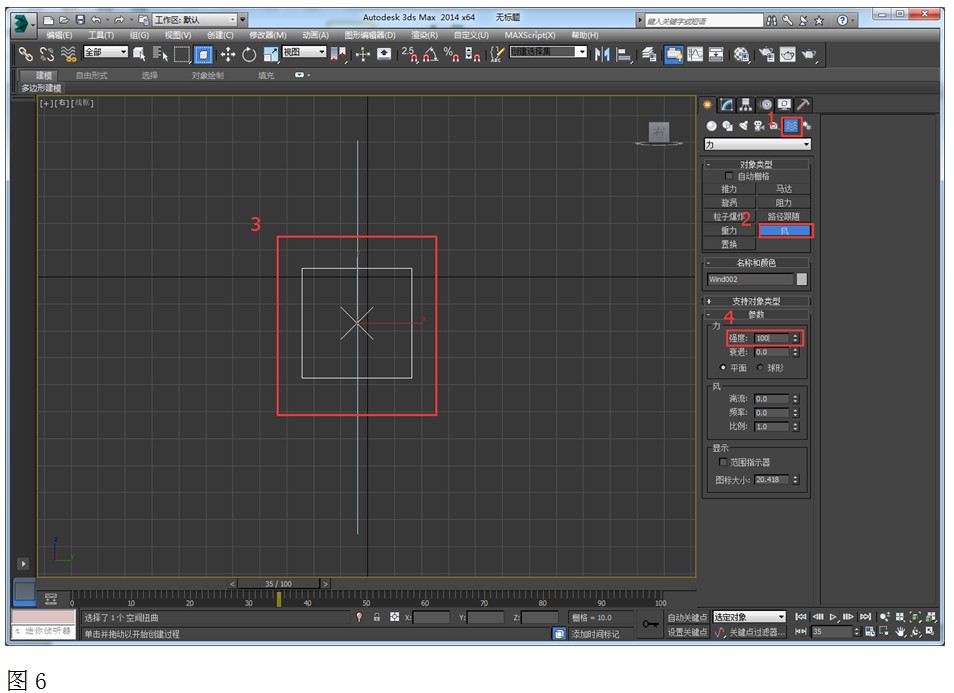Select the Lights category icon

(743, 126)
